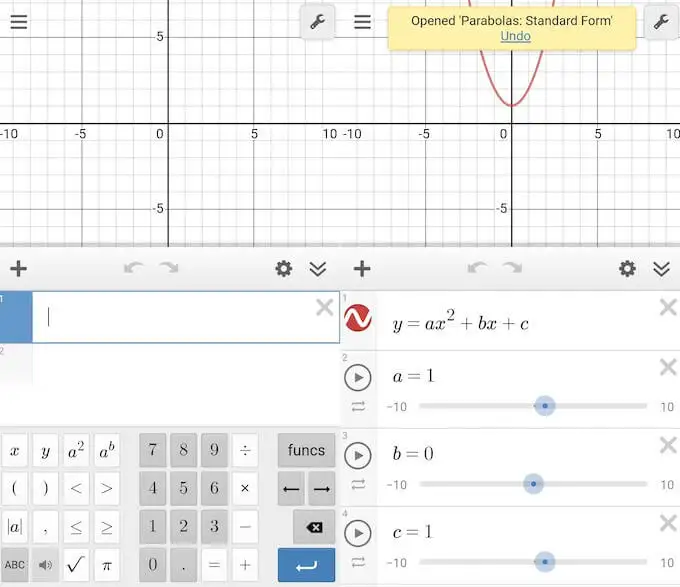Switch keypad to ABC letters

click(15, 565)
